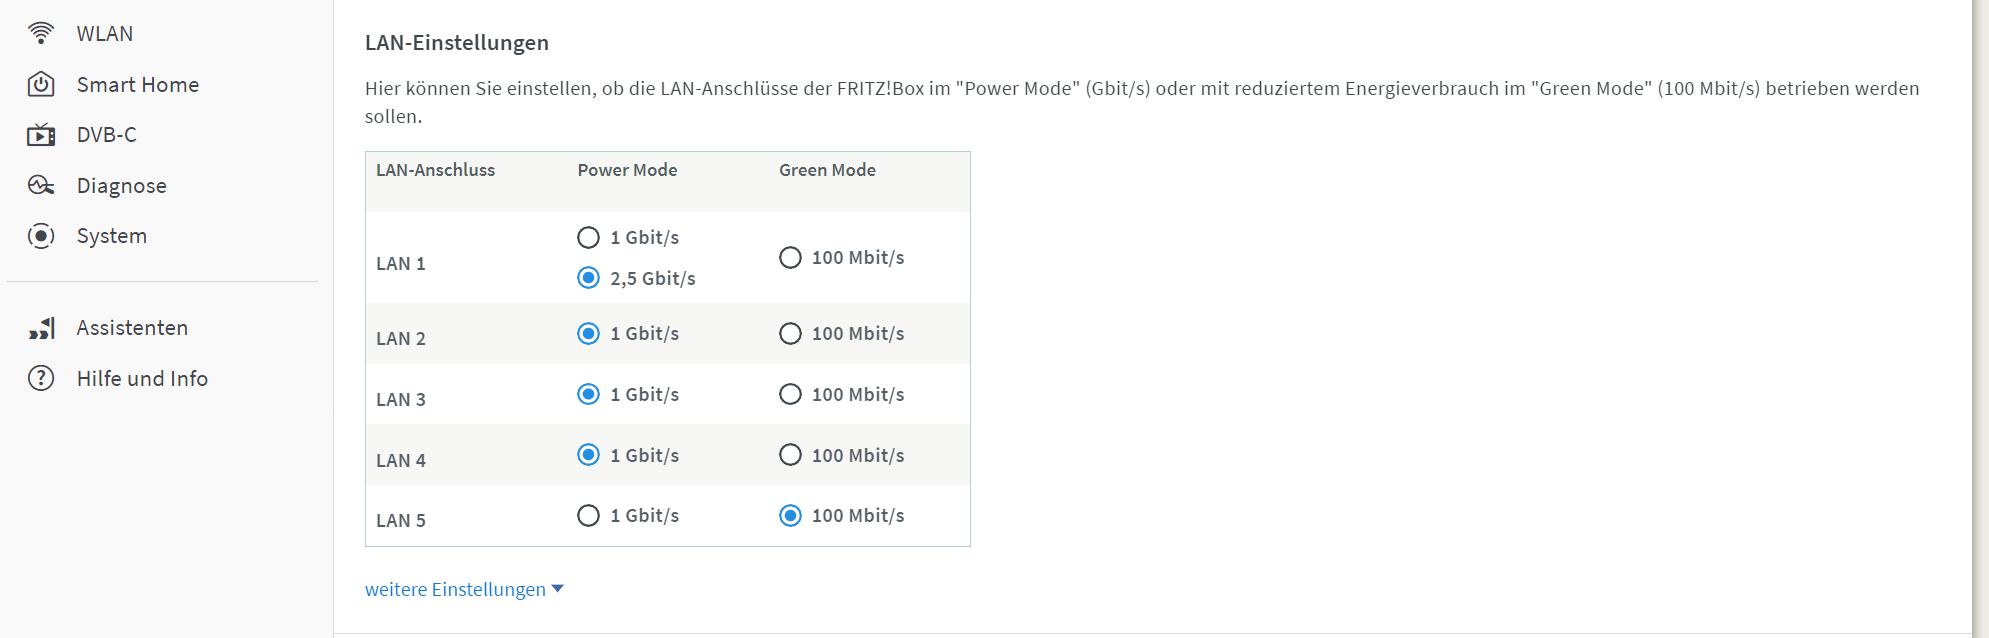Switch LAN 2 to 100 Mbit/s Green Mode
This screenshot has width=1989, height=638.
click(x=790, y=333)
